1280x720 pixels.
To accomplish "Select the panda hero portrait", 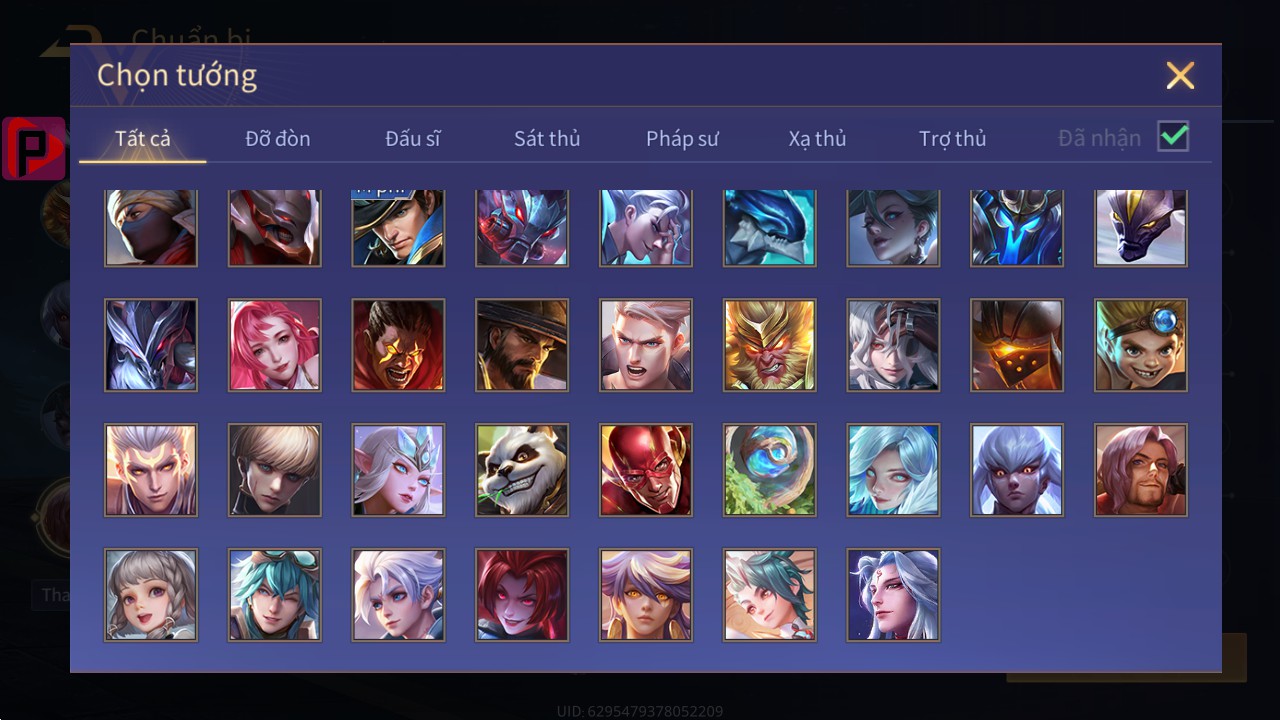I will point(522,470).
